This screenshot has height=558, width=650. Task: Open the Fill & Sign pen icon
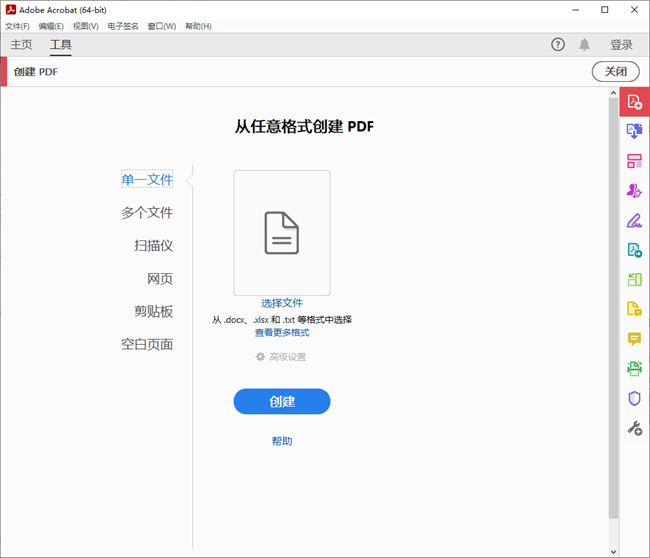tap(634, 221)
